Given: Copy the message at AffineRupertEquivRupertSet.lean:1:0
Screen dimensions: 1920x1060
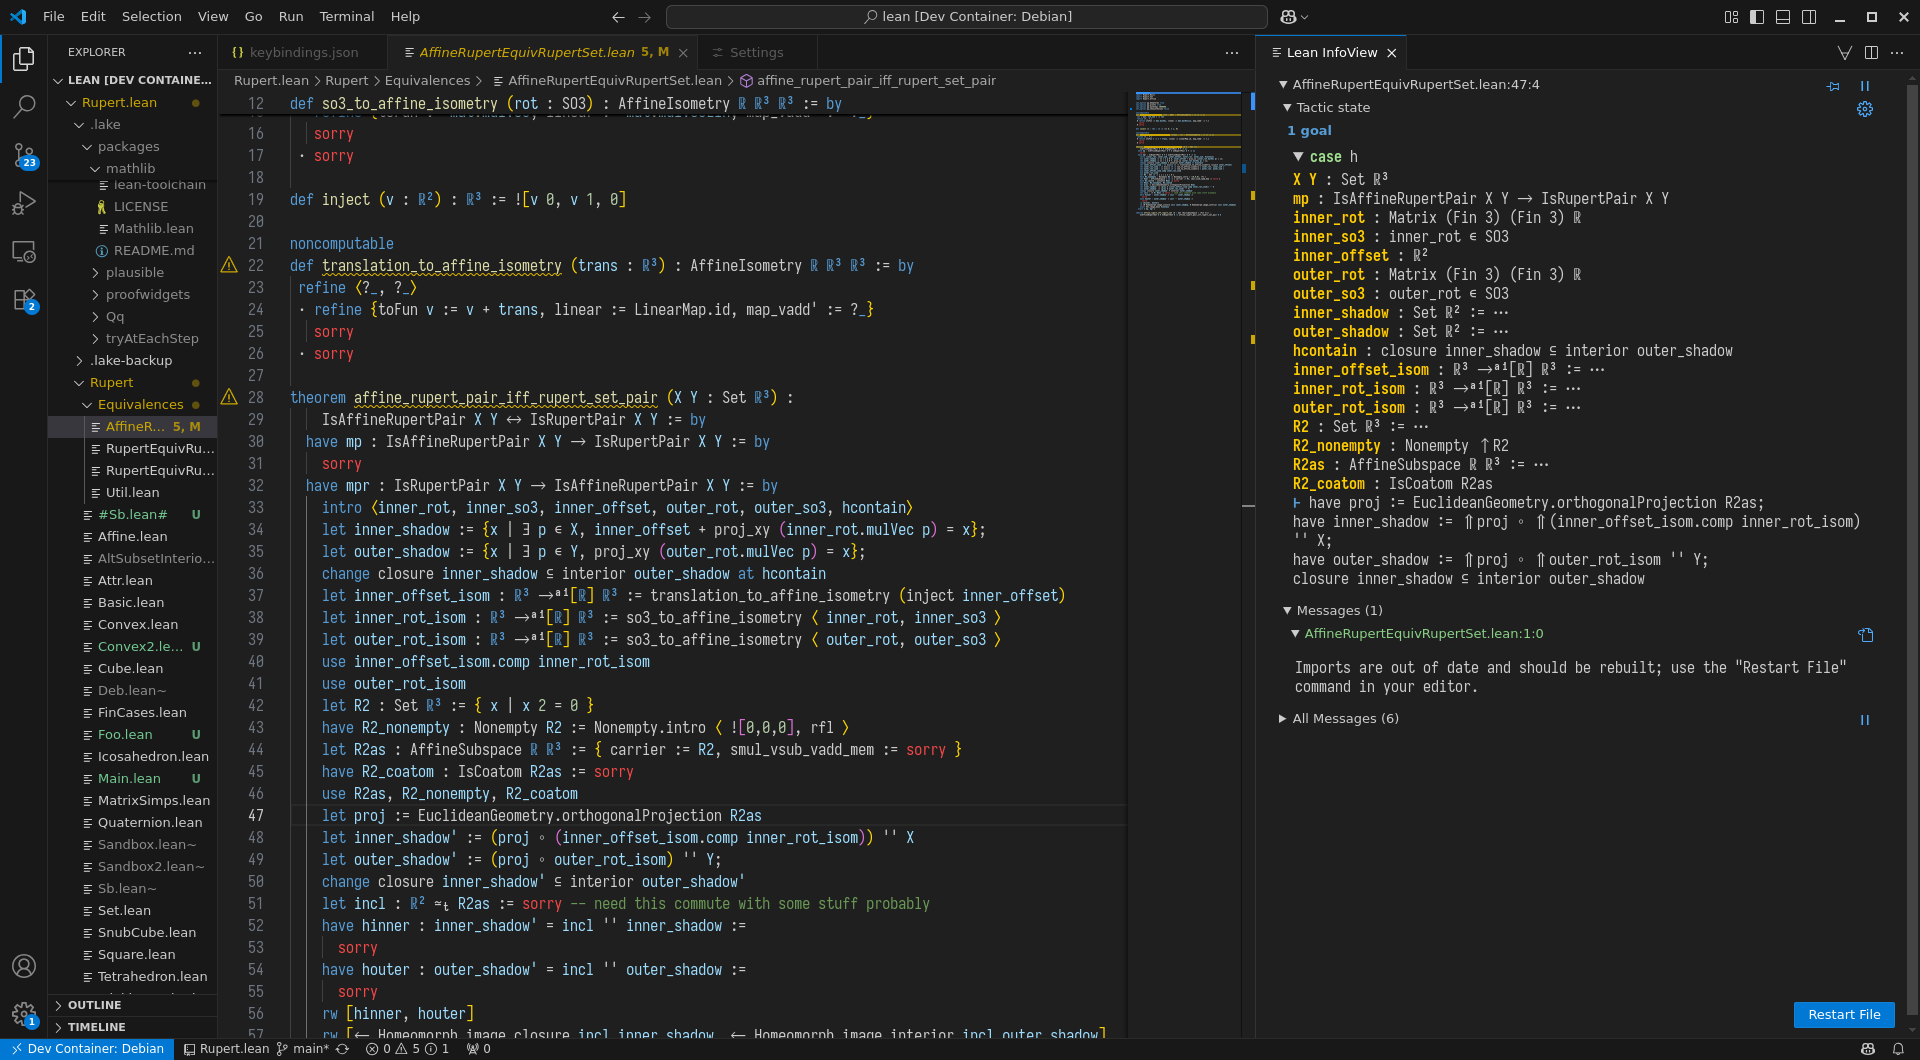Looking at the screenshot, I should [1865, 635].
